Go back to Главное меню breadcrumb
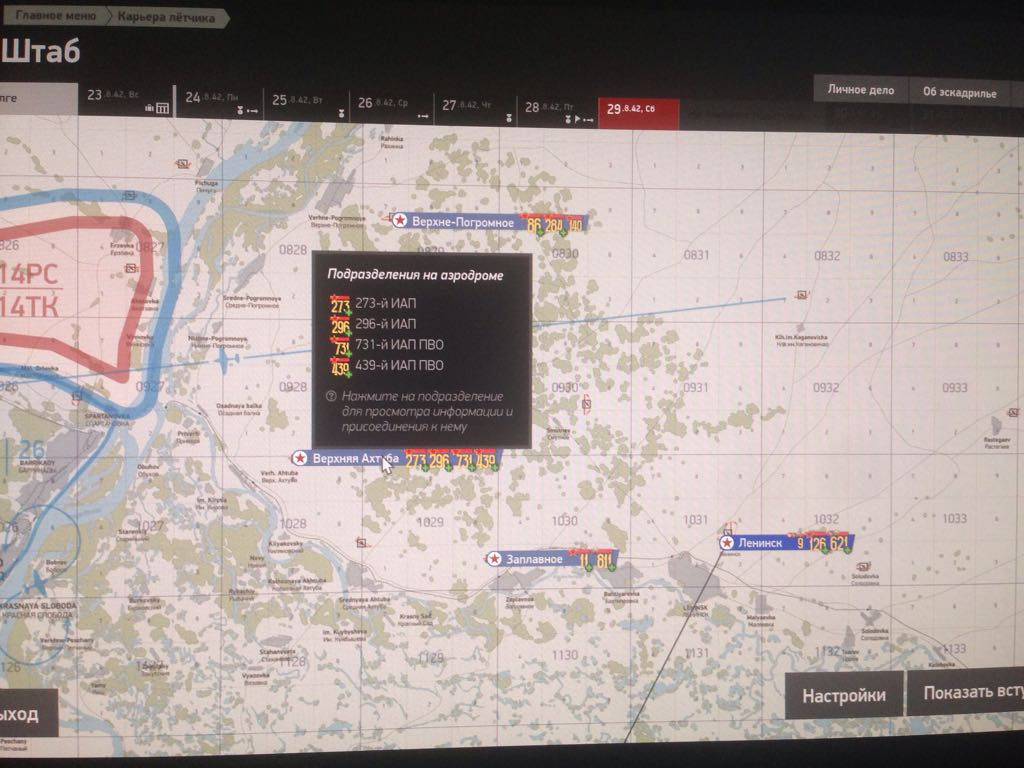The image size is (1024, 768). (x=55, y=16)
